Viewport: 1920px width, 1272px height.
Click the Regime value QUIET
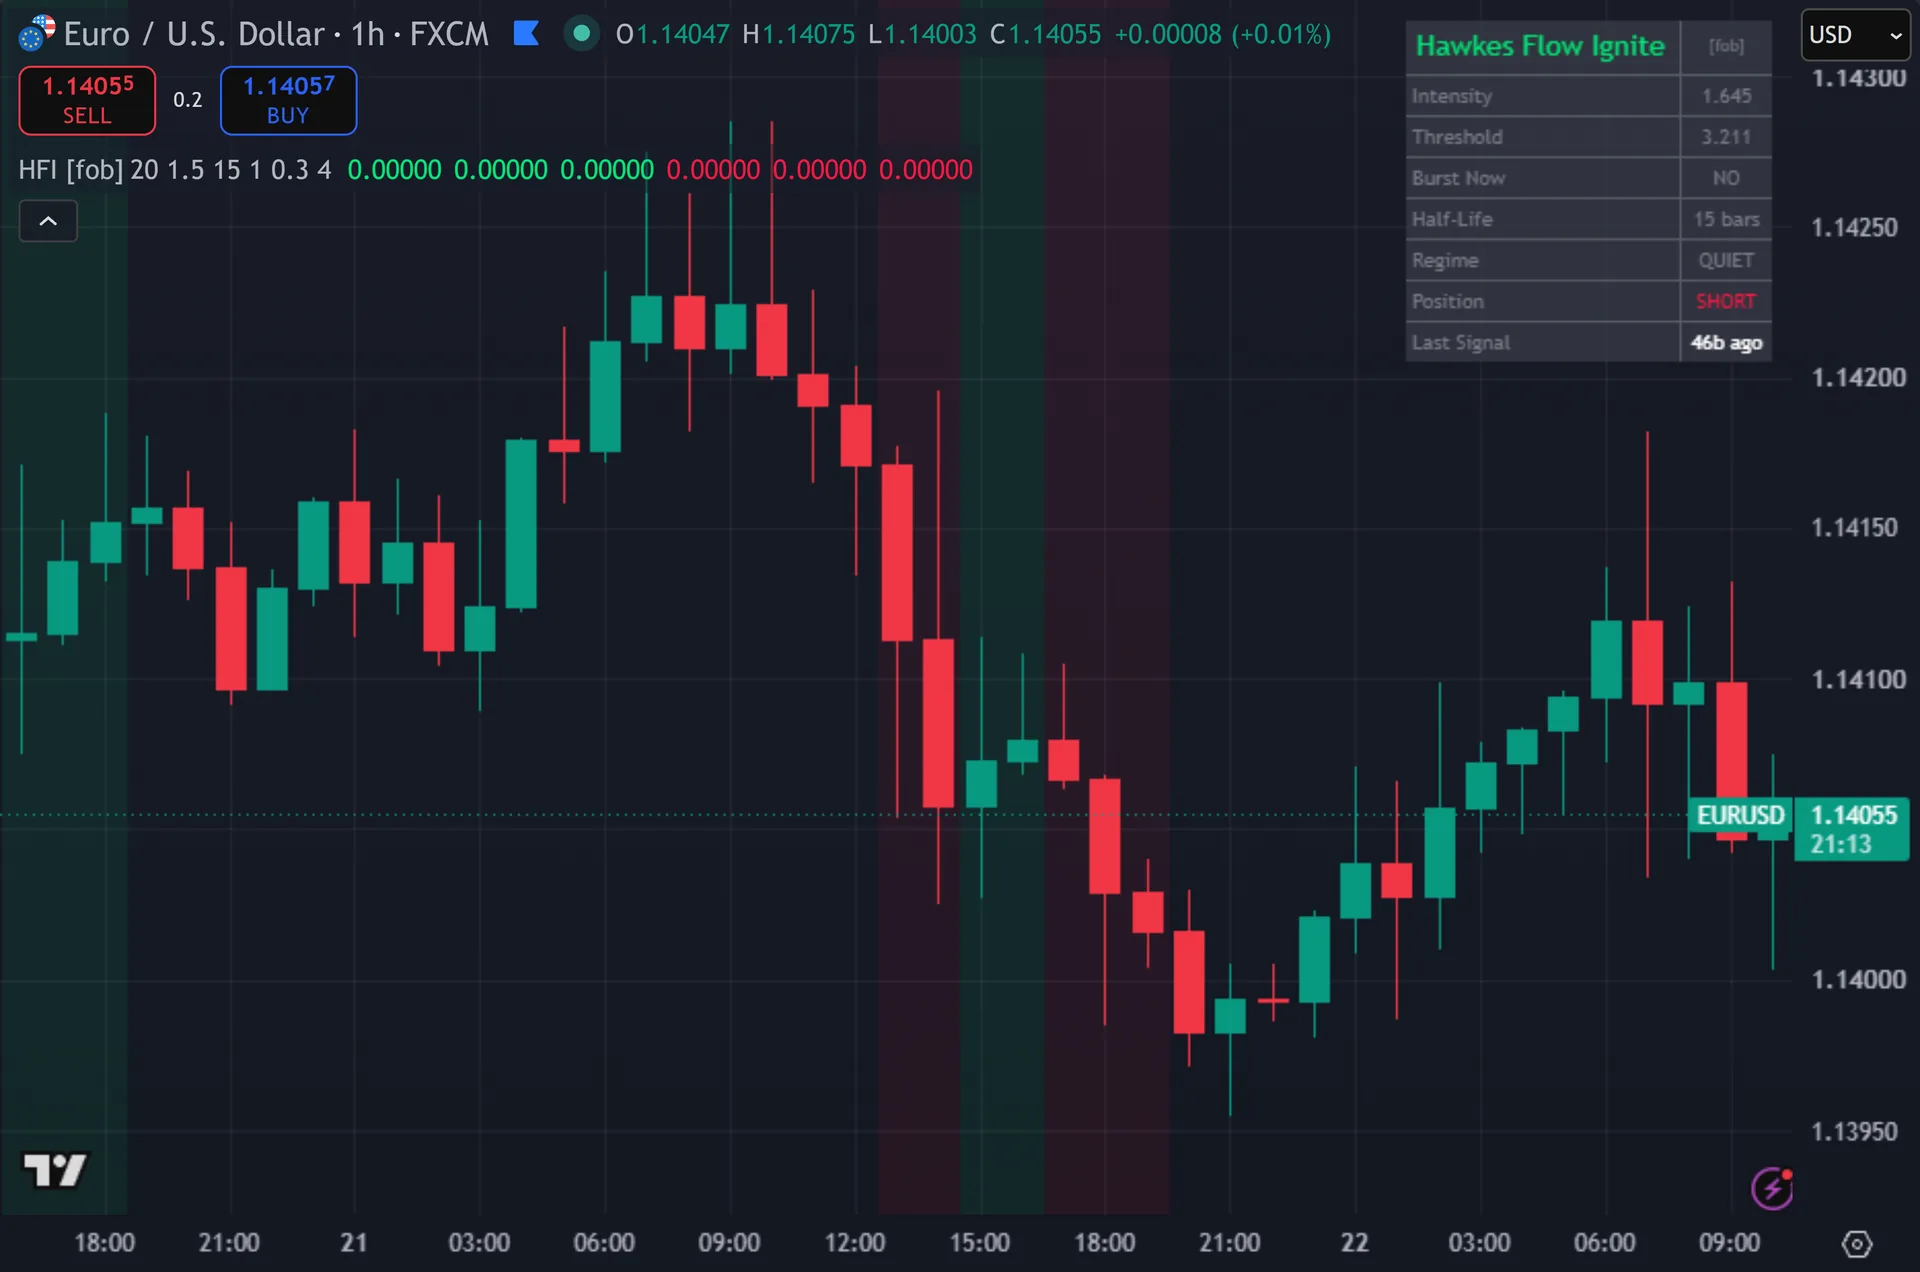(x=1727, y=260)
